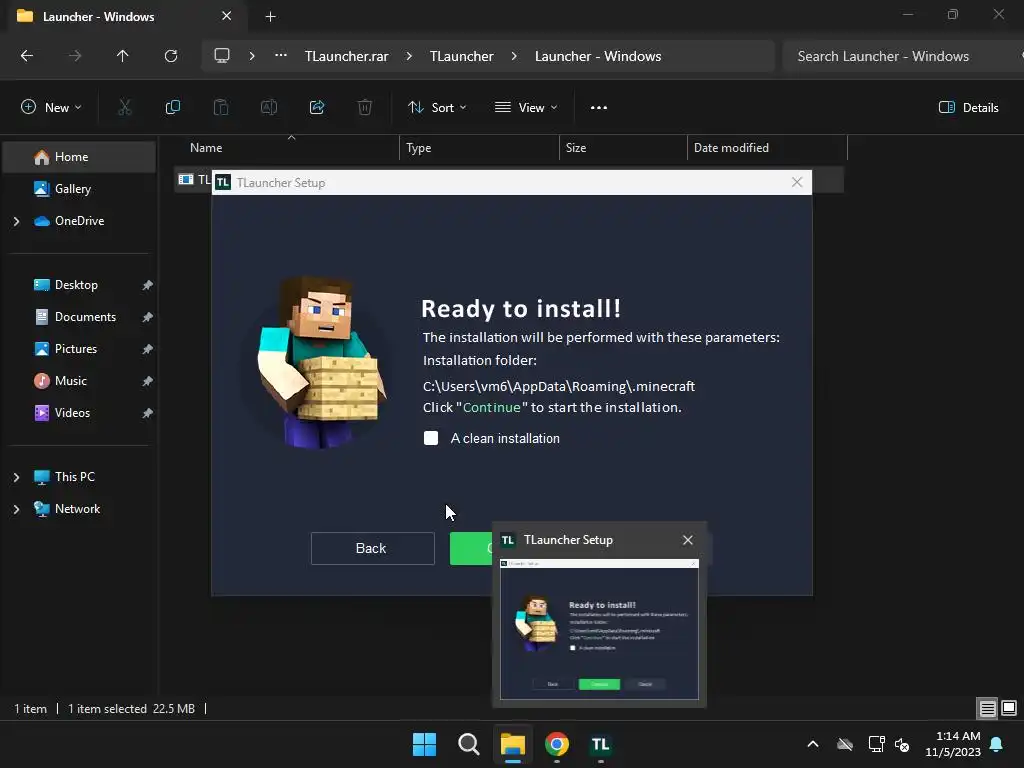Close the TLauncher Setup dialog
1024x768 pixels.
pos(797,182)
